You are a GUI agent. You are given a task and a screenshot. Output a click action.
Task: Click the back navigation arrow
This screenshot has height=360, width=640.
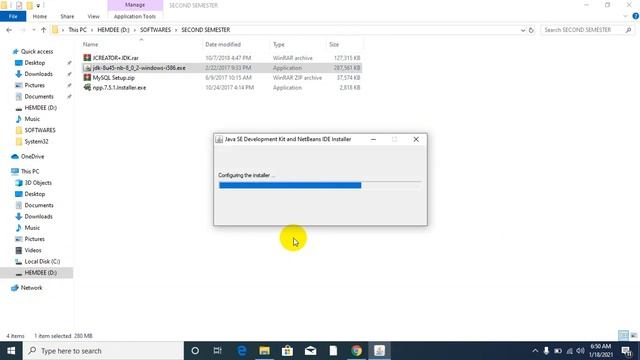point(9,30)
